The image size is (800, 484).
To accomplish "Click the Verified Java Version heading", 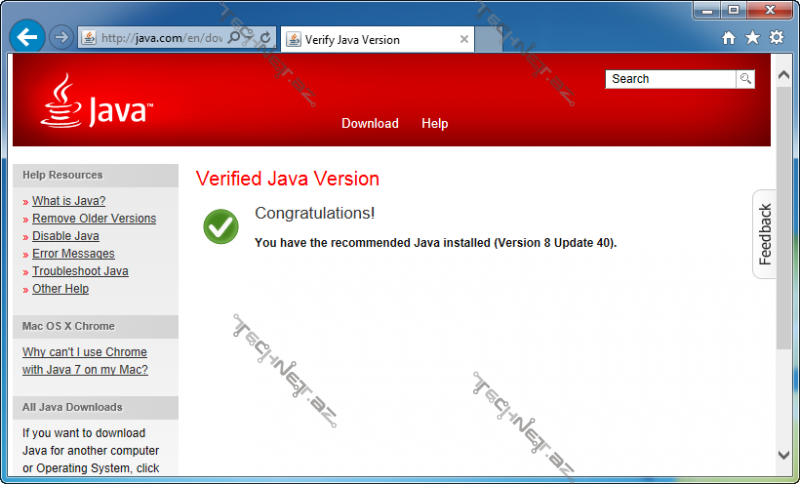I will (287, 179).
